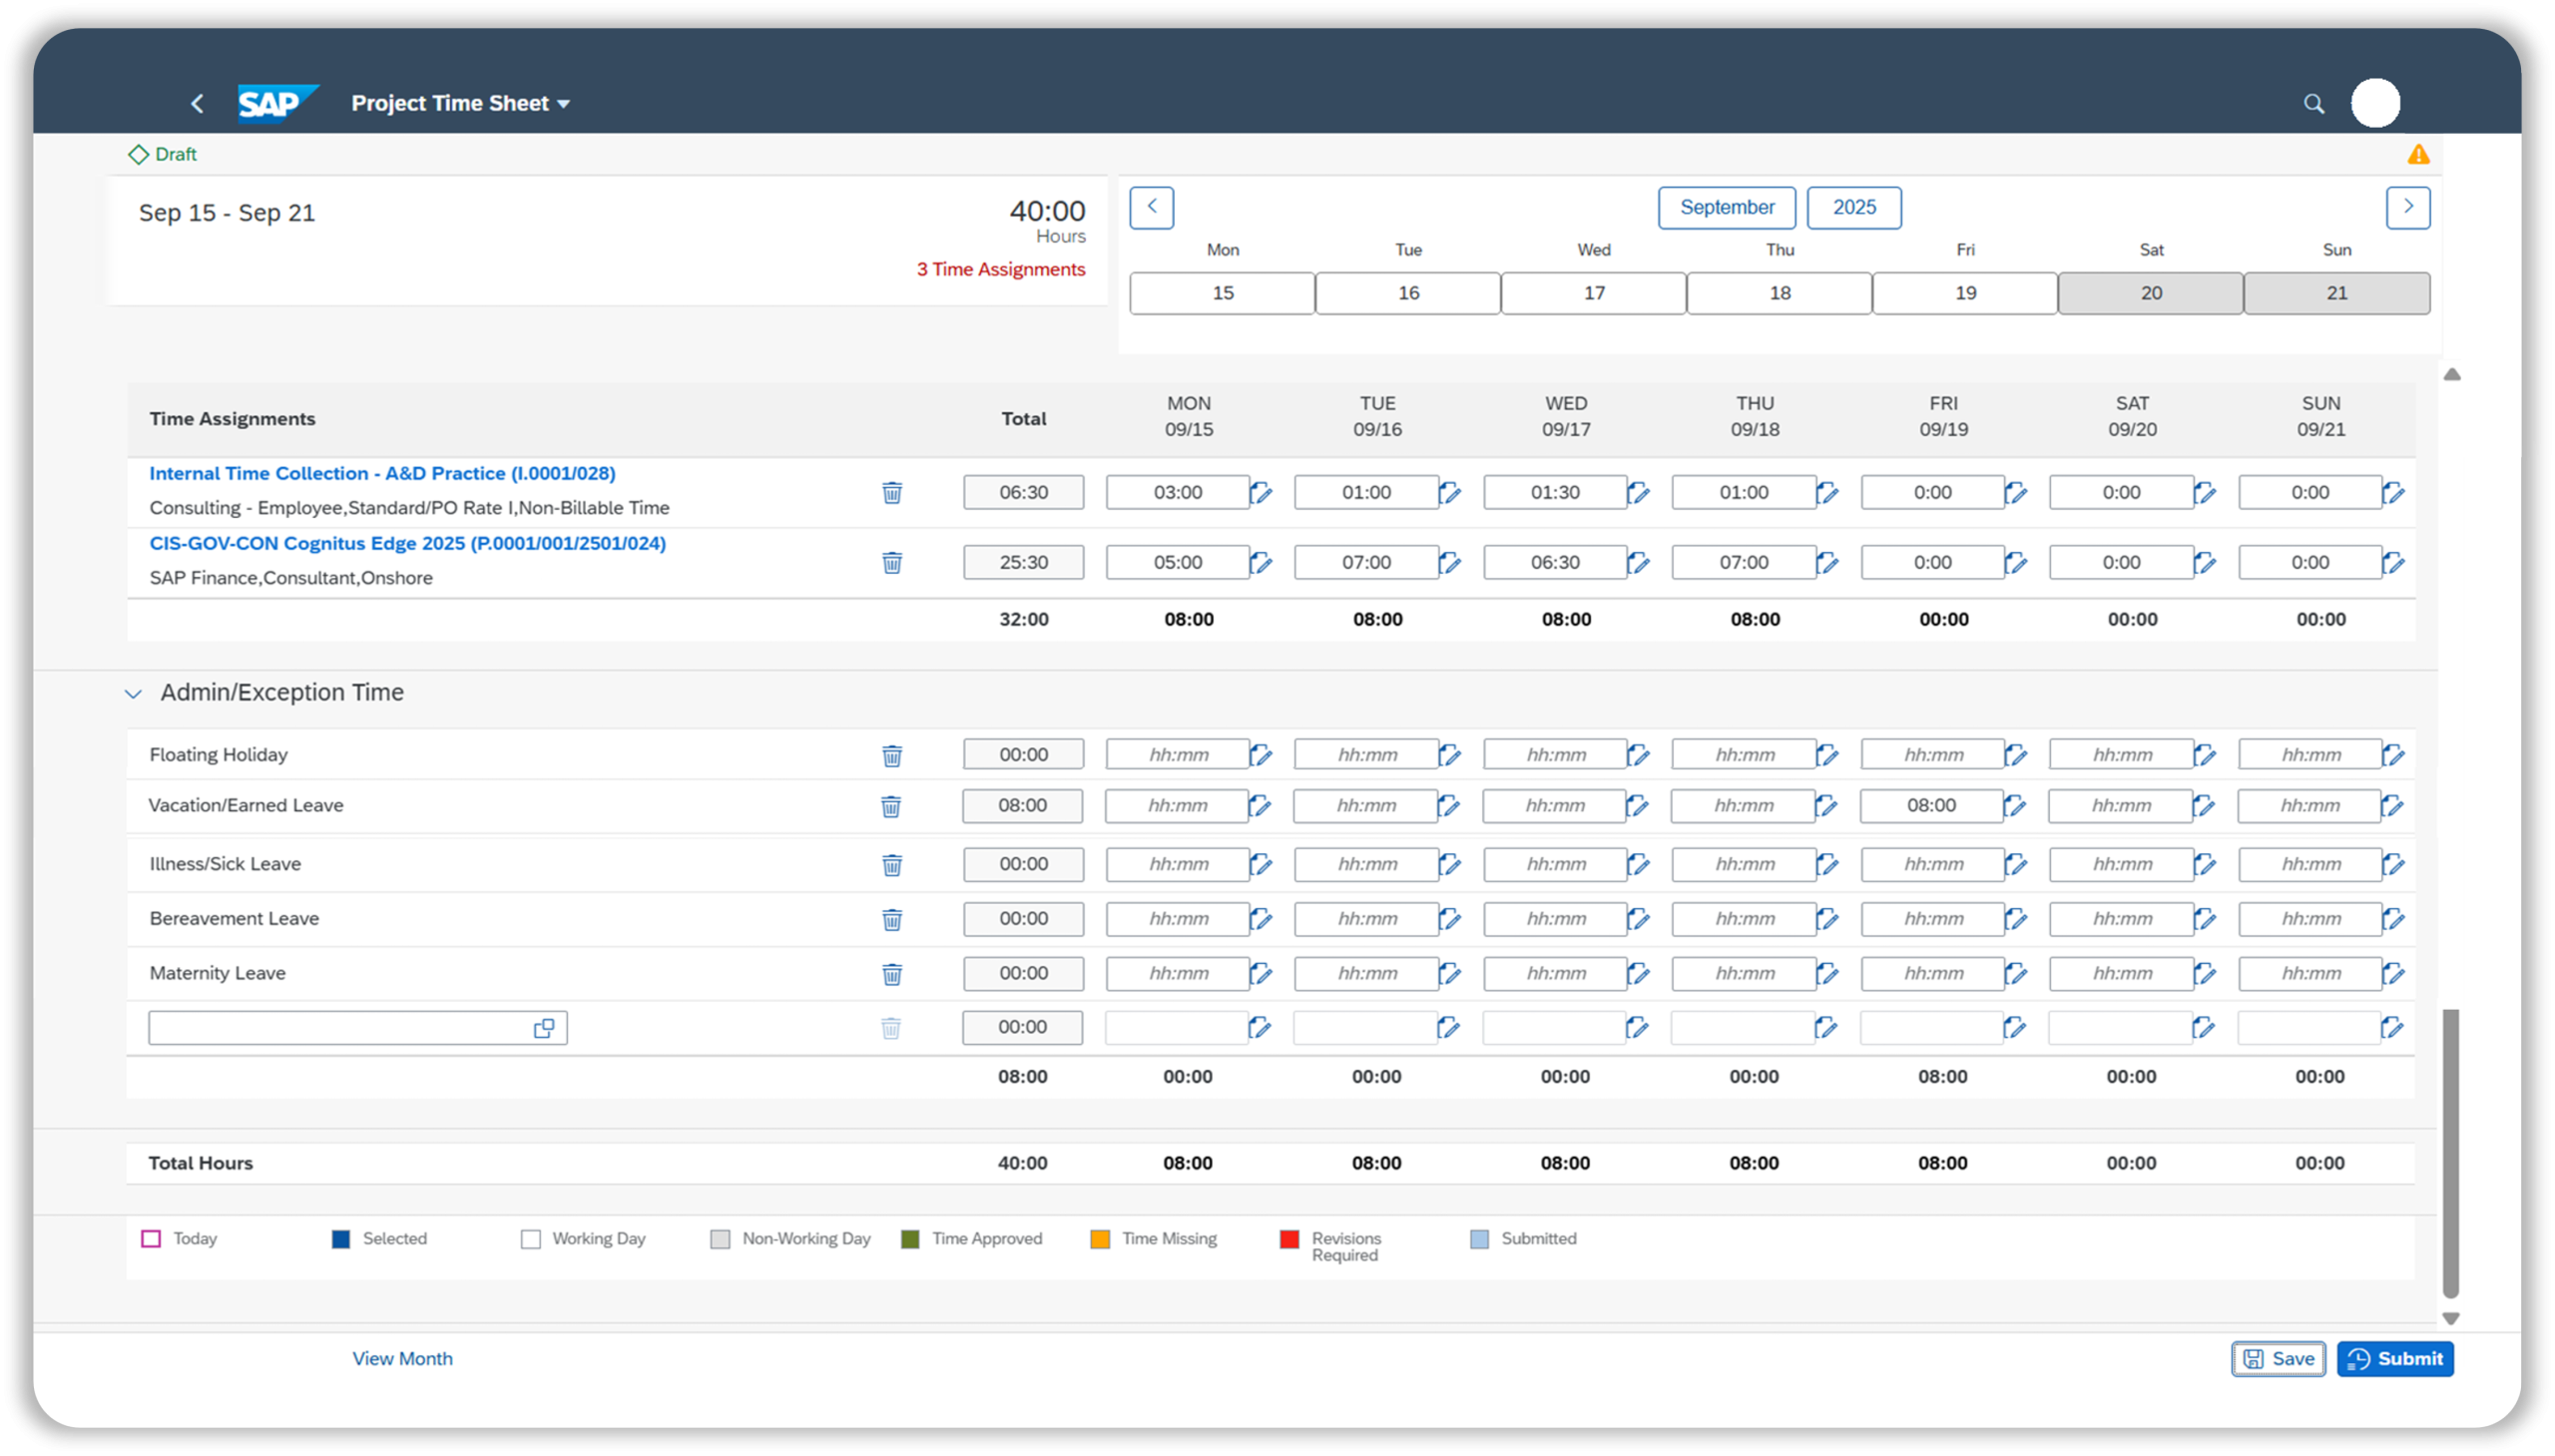Select Tuesday 16 in the calendar
The image size is (2555, 1456).
coord(1407,293)
